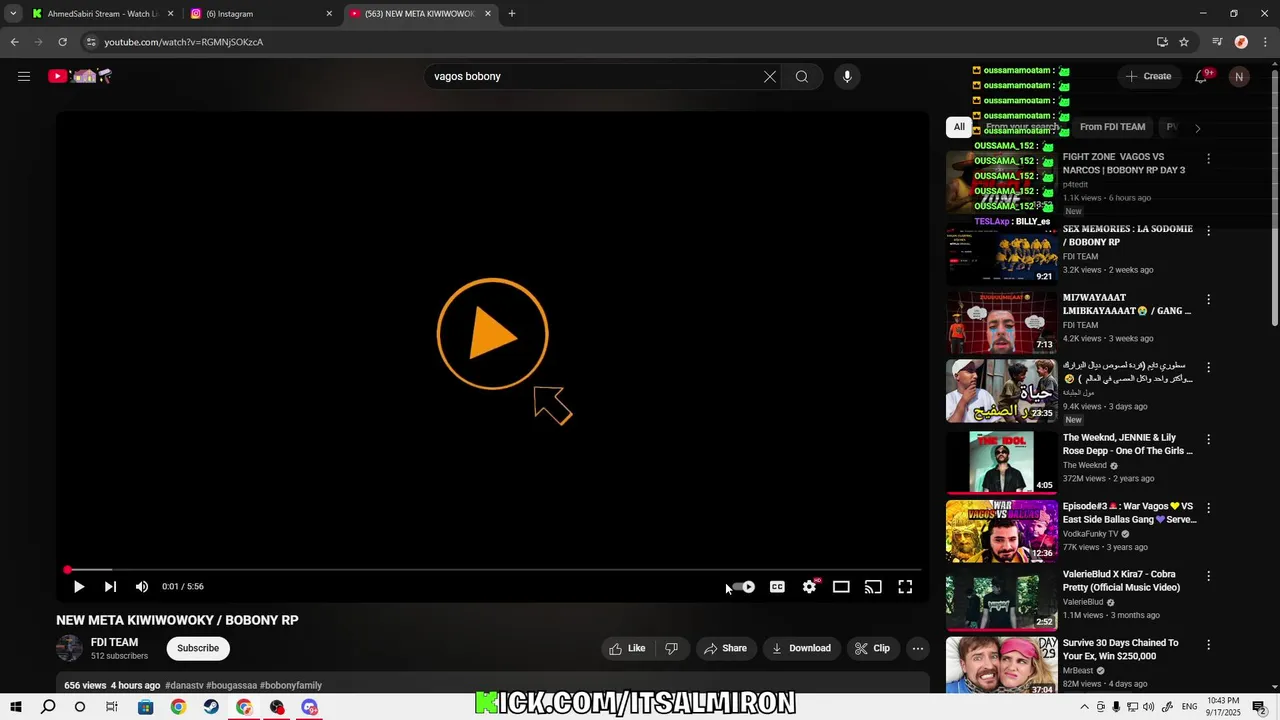Subscribe to FDI TEAM

pyautogui.click(x=198, y=648)
